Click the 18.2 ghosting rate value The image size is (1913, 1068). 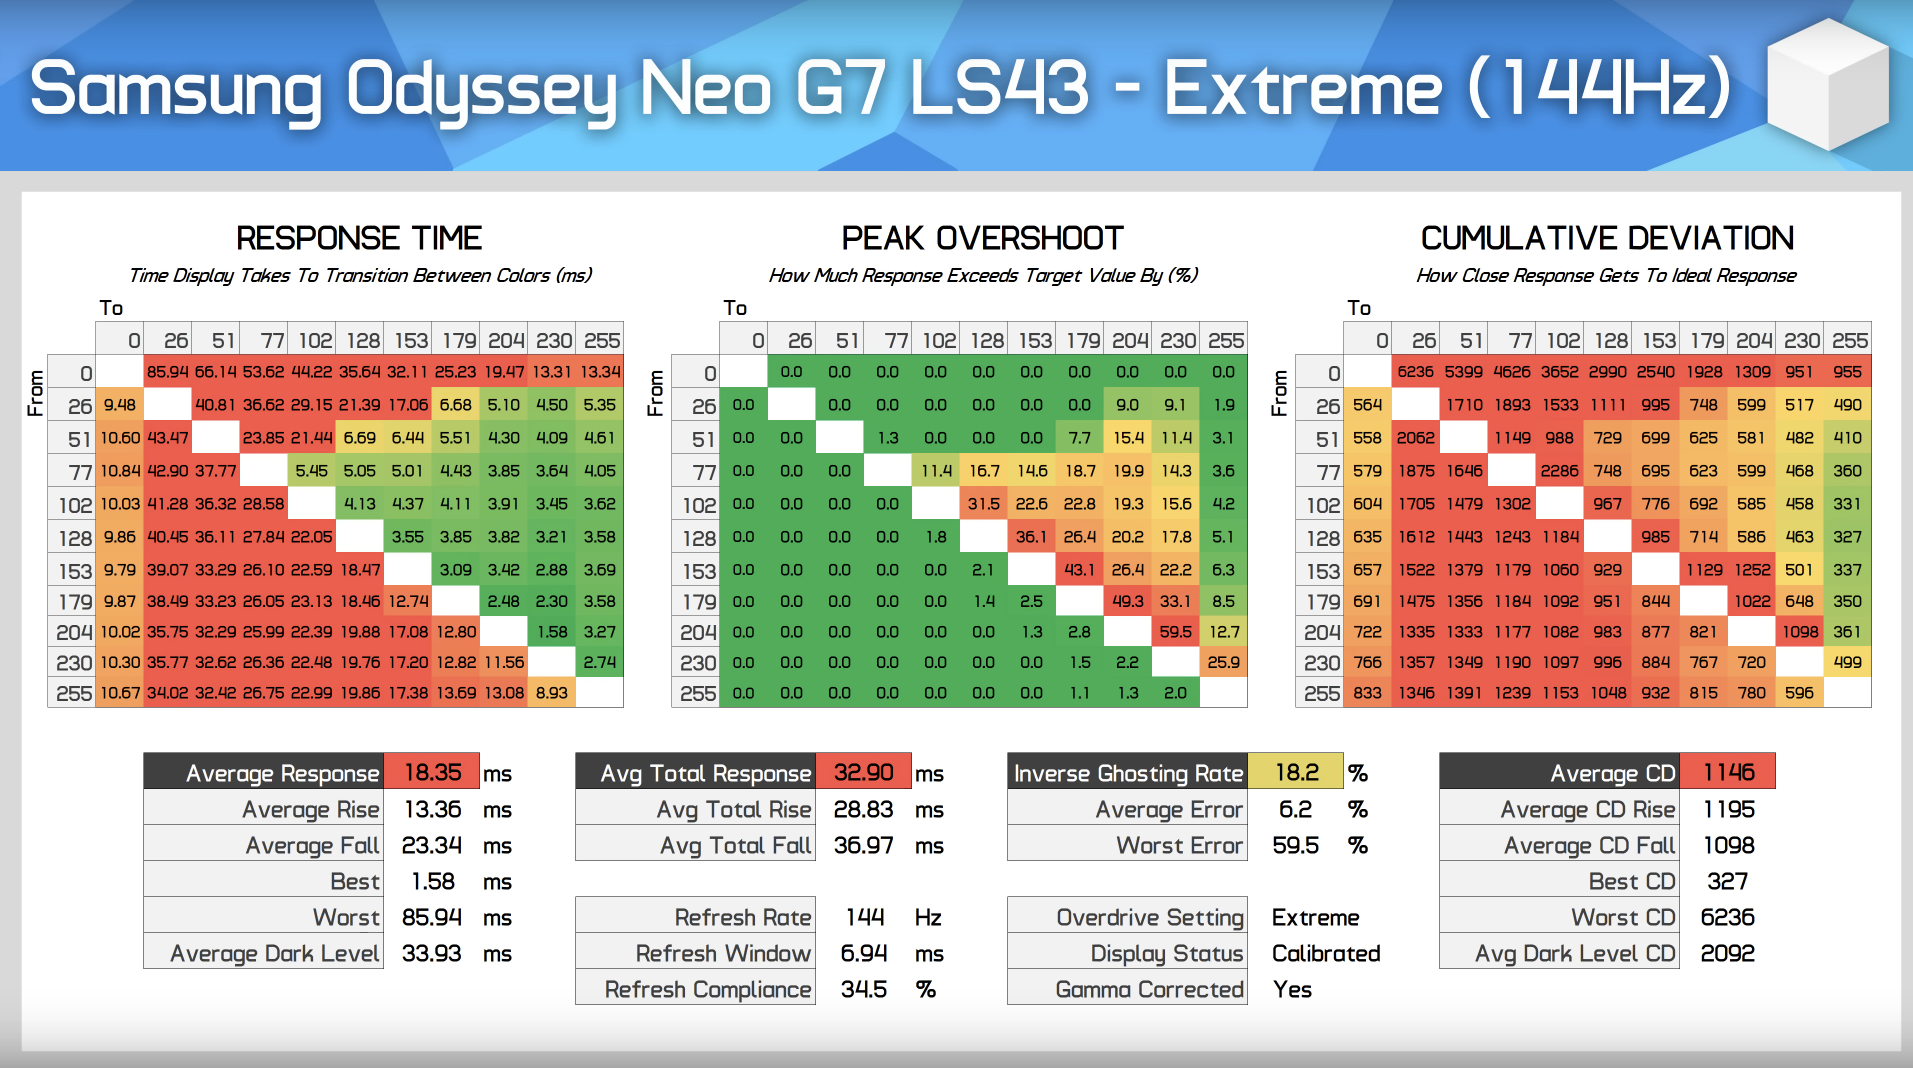[x=1296, y=772]
